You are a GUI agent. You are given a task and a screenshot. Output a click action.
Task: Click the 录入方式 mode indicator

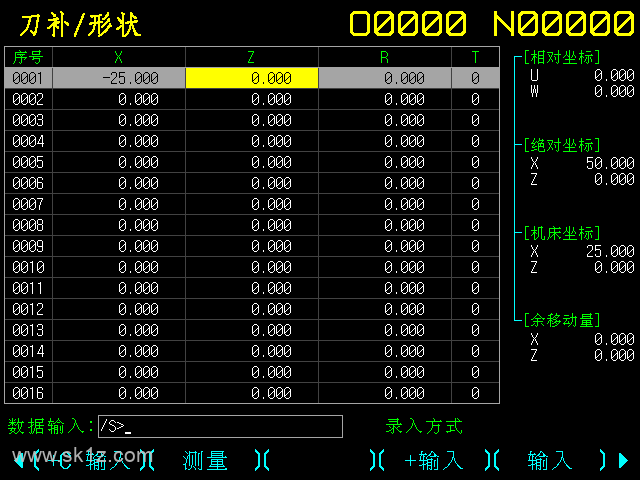424,426
